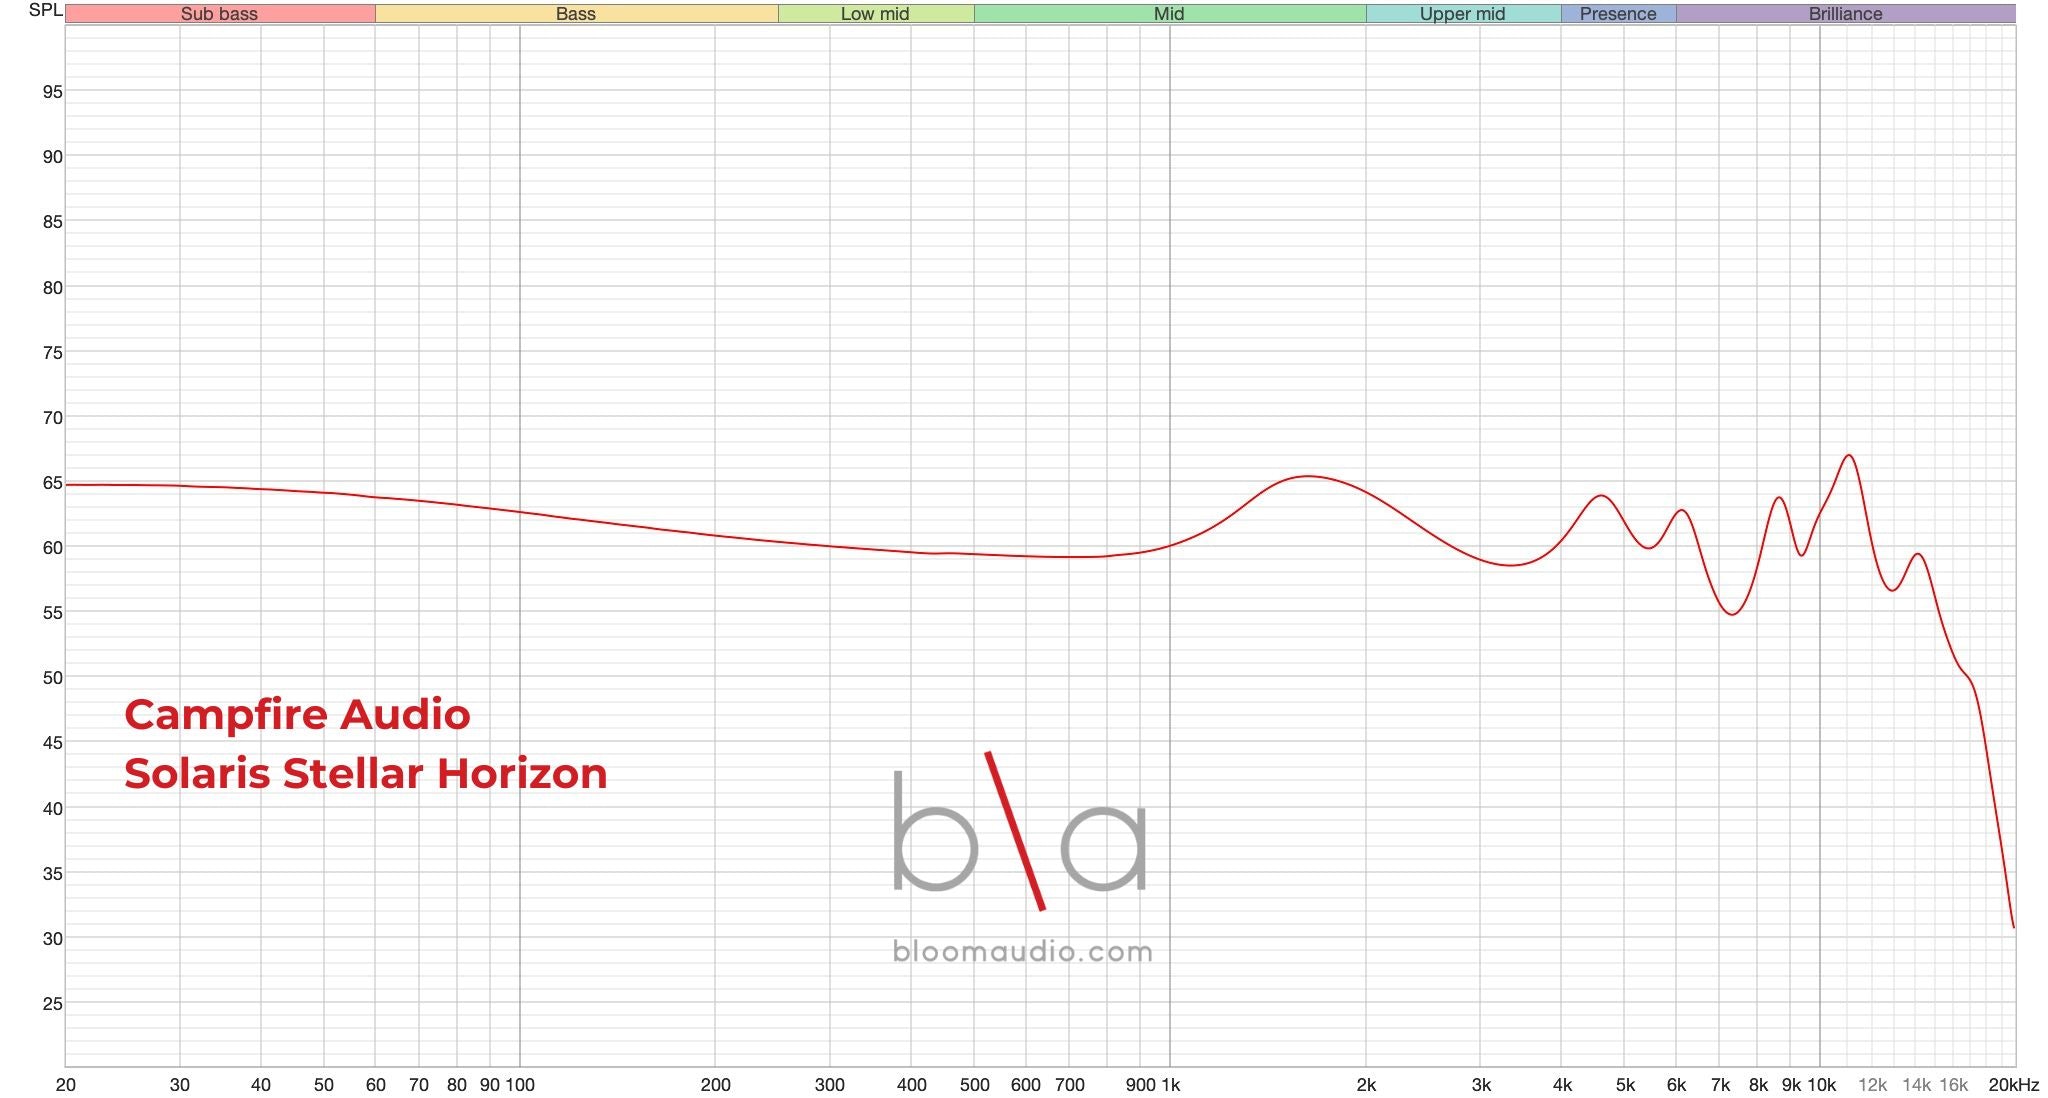
Task: Click the 50 value on SPL axis
Action: coord(52,678)
